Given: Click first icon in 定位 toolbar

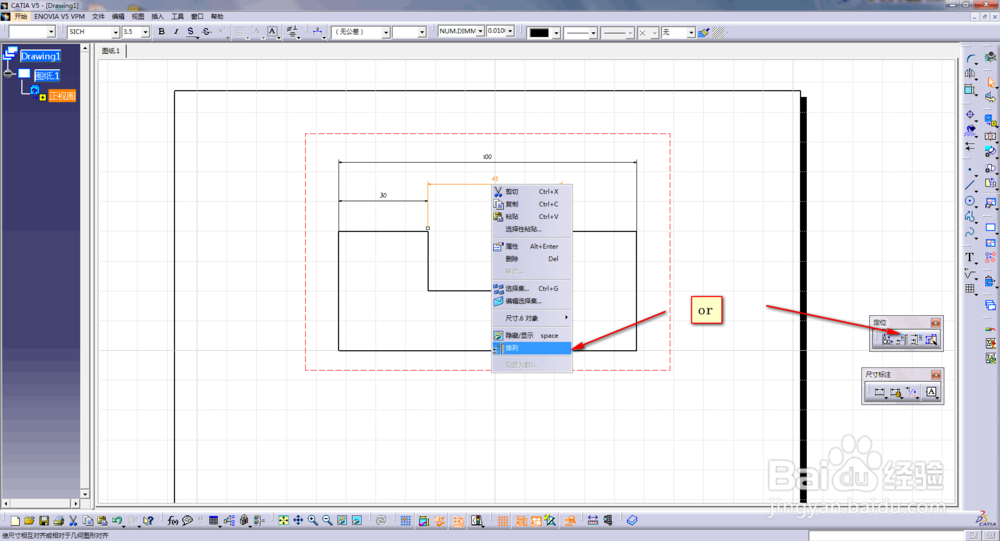Looking at the screenshot, I should 886,340.
